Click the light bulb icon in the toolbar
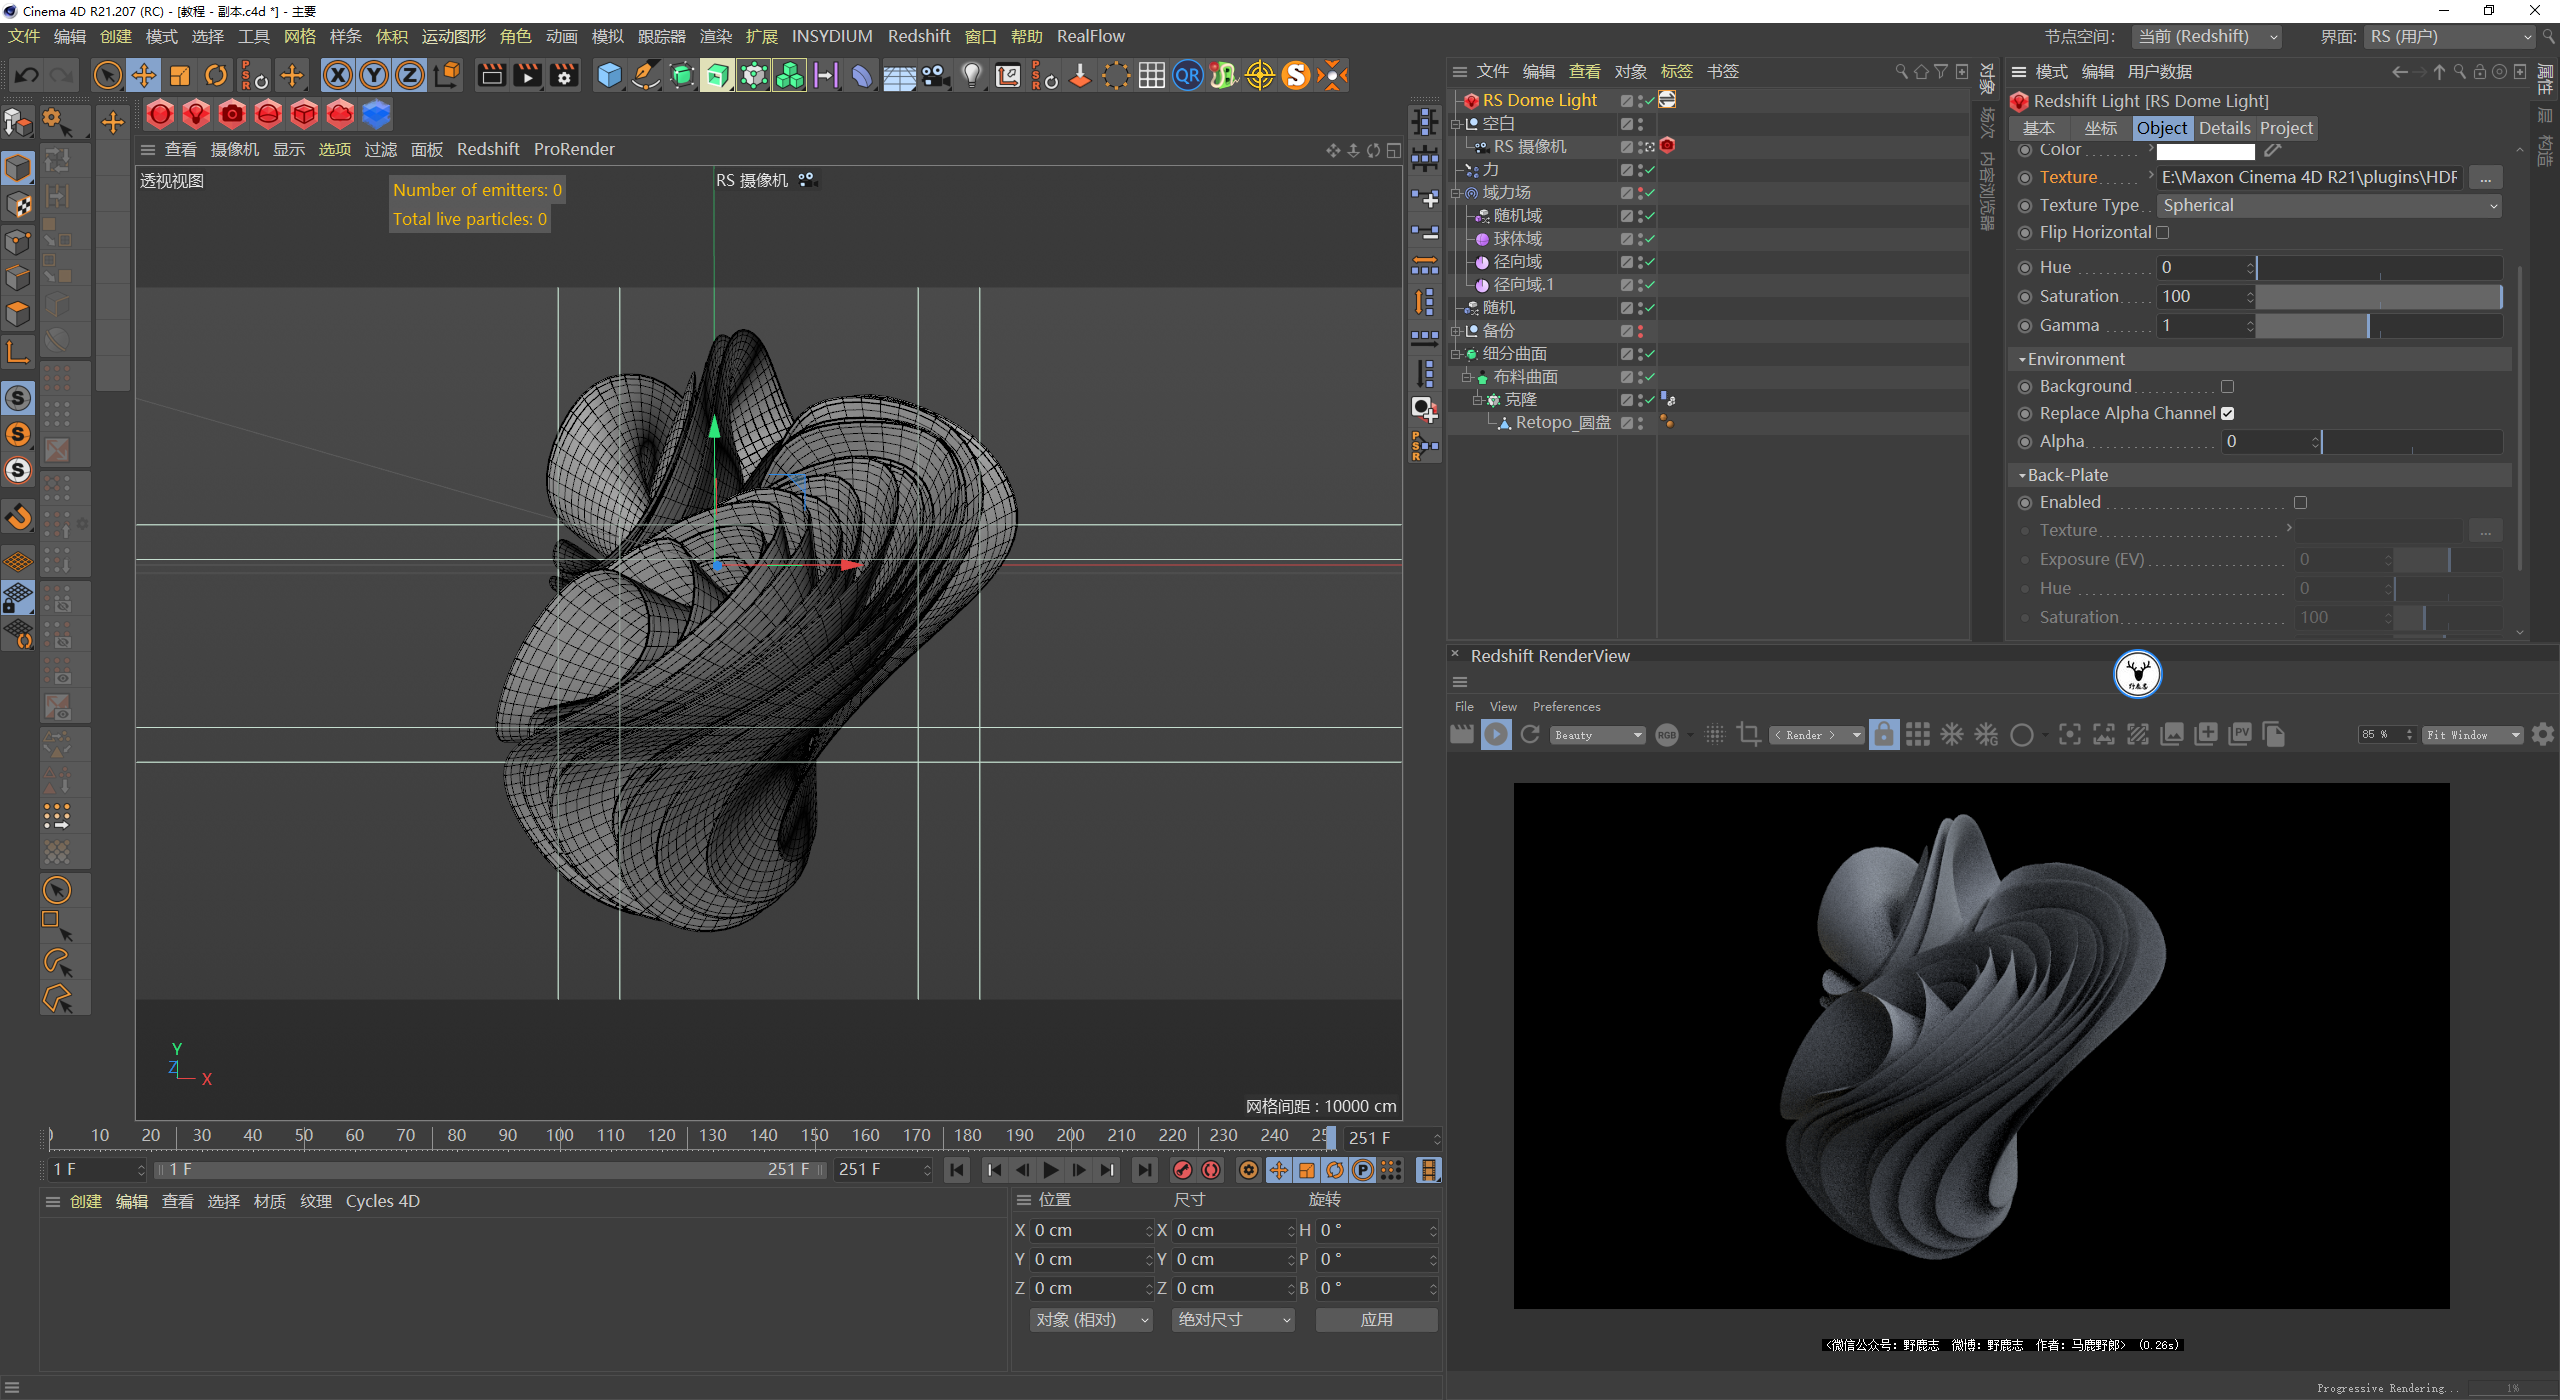This screenshot has width=2560, height=1400. [971, 75]
